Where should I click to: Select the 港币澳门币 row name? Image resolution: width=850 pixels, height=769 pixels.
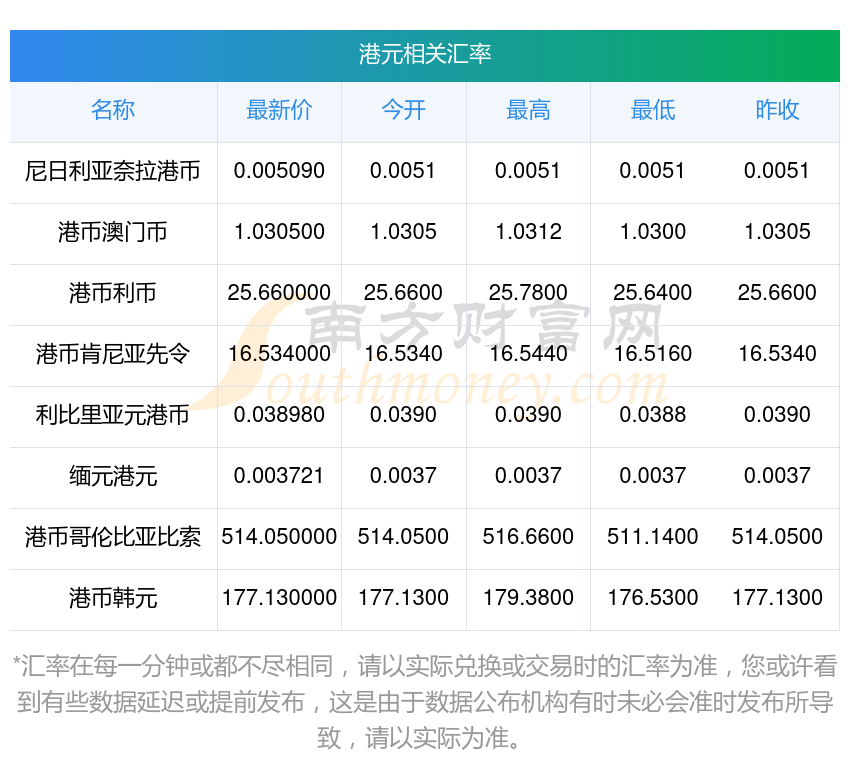(113, 232)
